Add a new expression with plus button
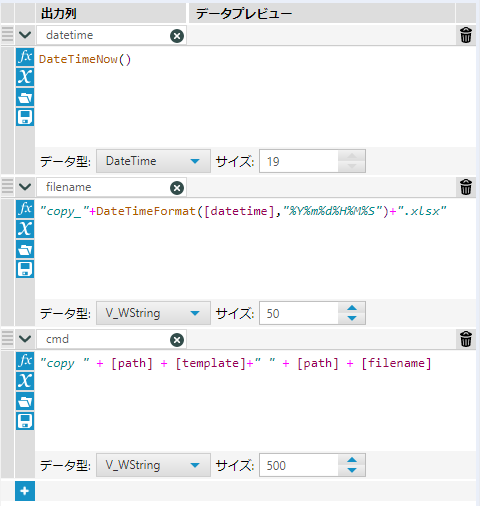Viewport: 480px width, 506px height. click(25, 491)
